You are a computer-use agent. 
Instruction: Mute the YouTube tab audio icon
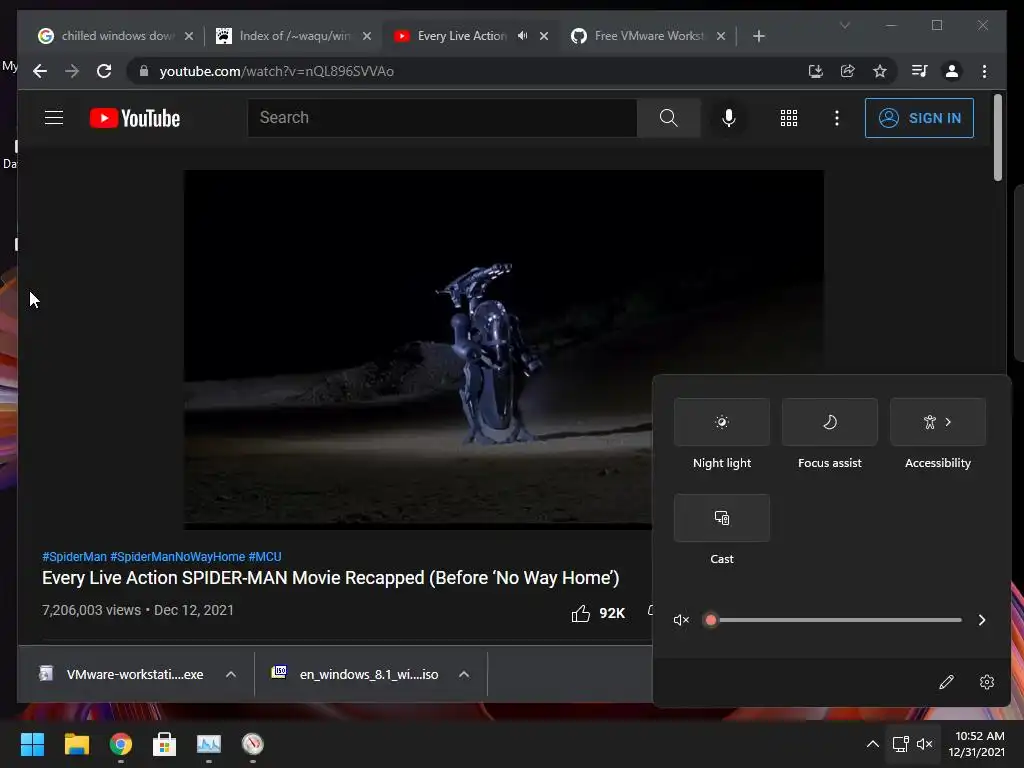pyautogui.click(x=522, y=36)
